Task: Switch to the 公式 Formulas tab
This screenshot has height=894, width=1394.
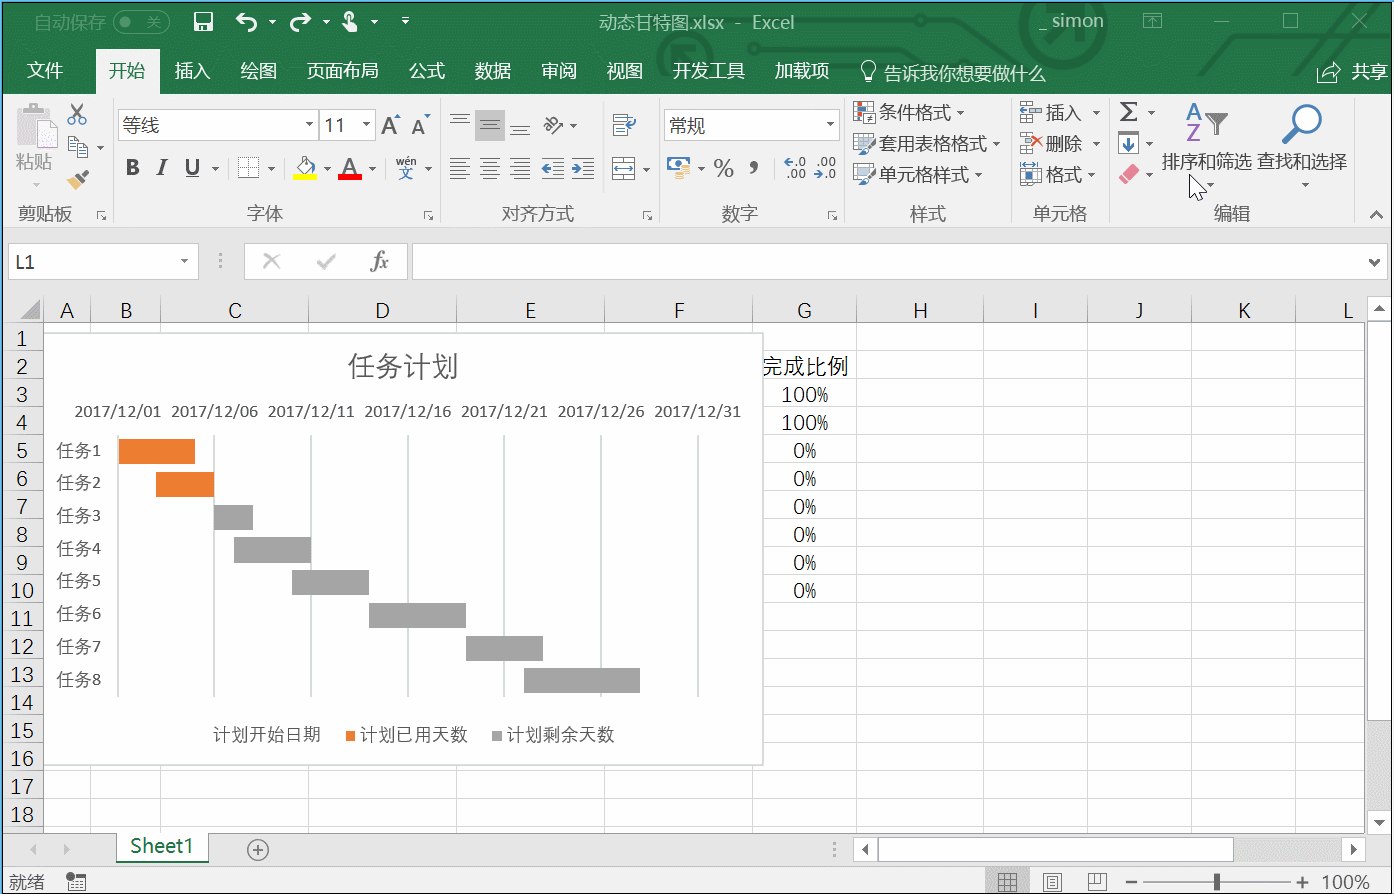Action: 427,71
